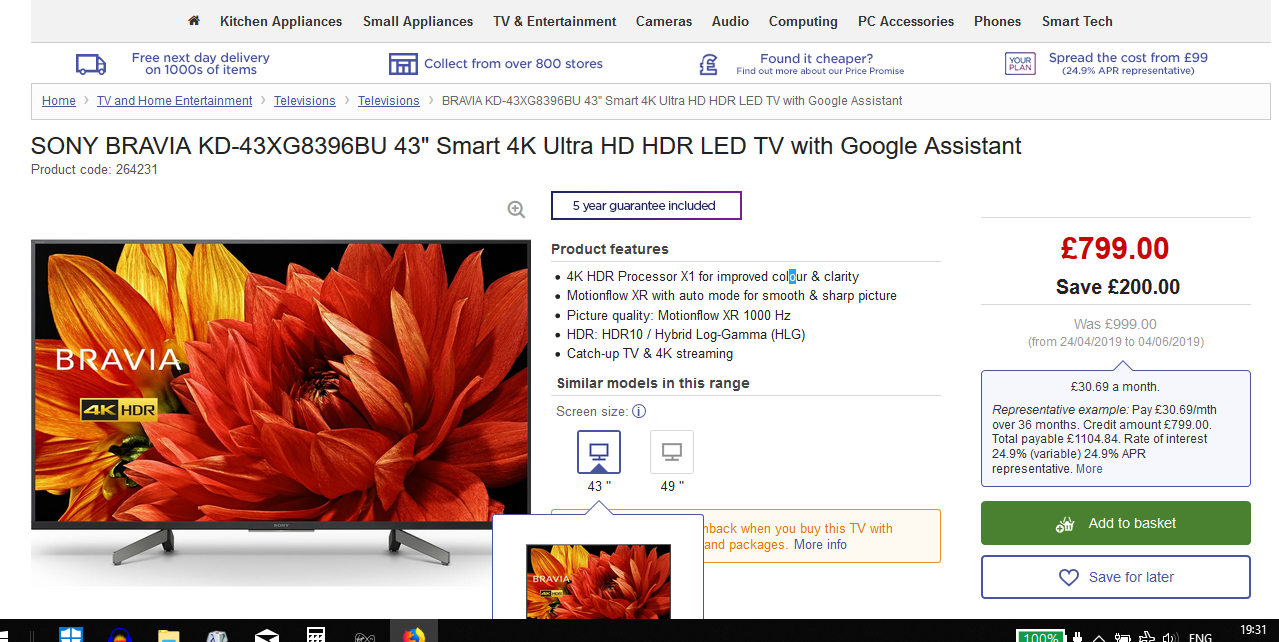Open Firefox from the taskbar
The image size is (1279, 642).
coord(413,635)
